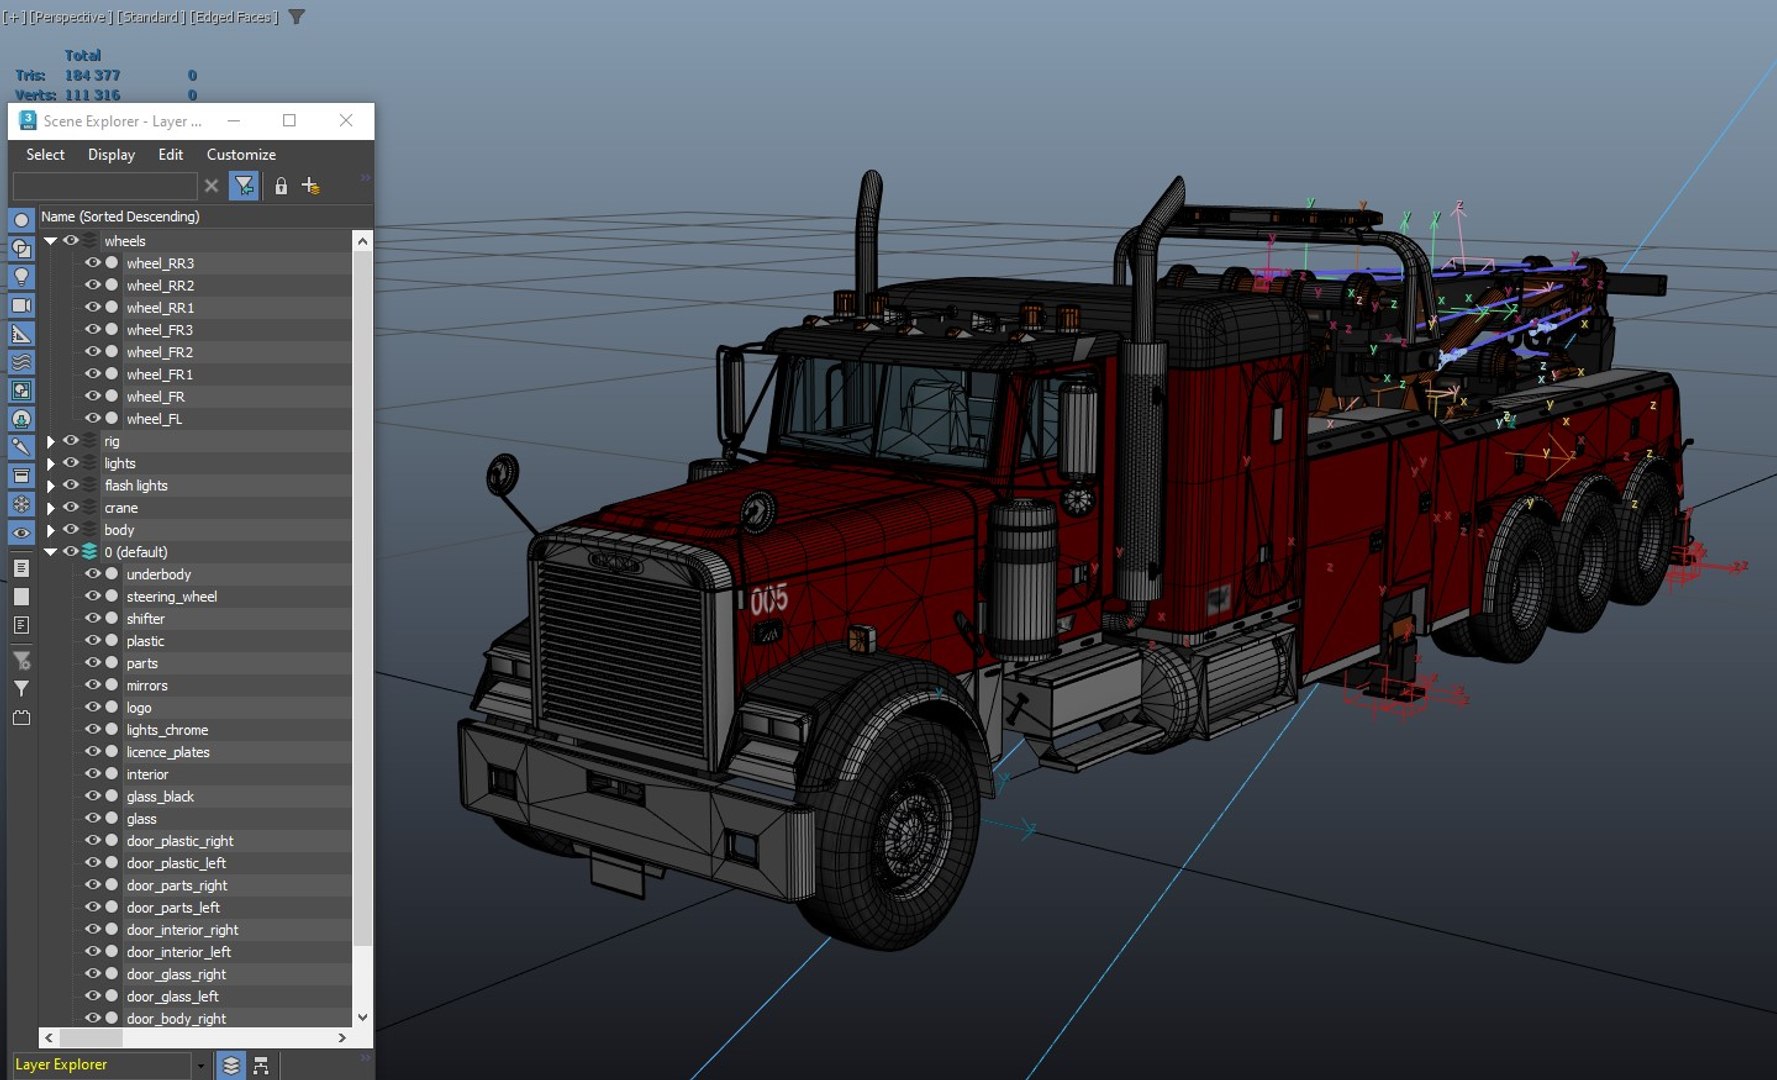Toggle visibility of the body layer
The height and width of the screenshot is (1080, 1777).
70,529
